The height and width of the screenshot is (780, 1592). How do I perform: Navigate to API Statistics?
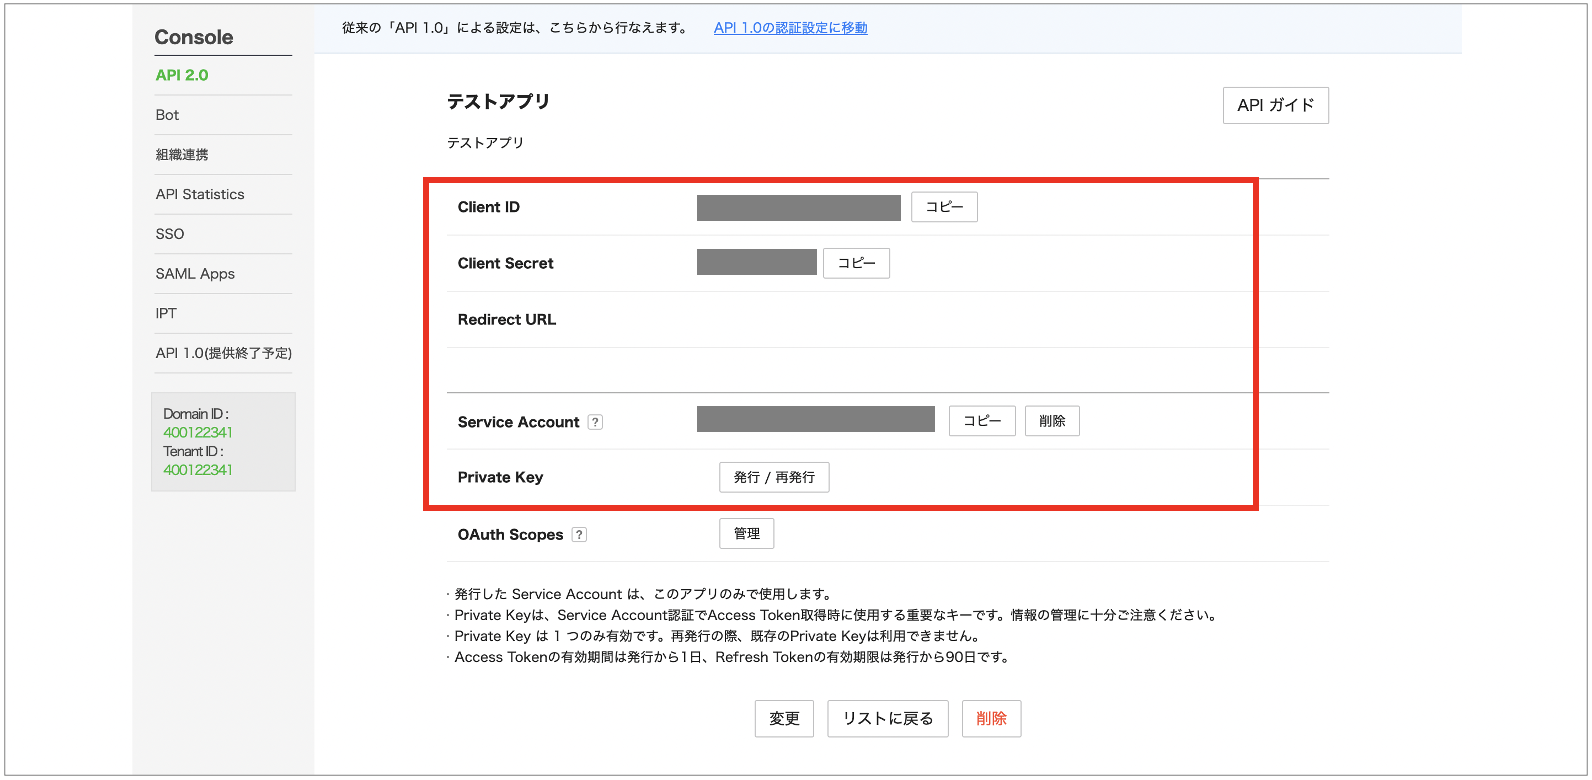pos(200,194)
